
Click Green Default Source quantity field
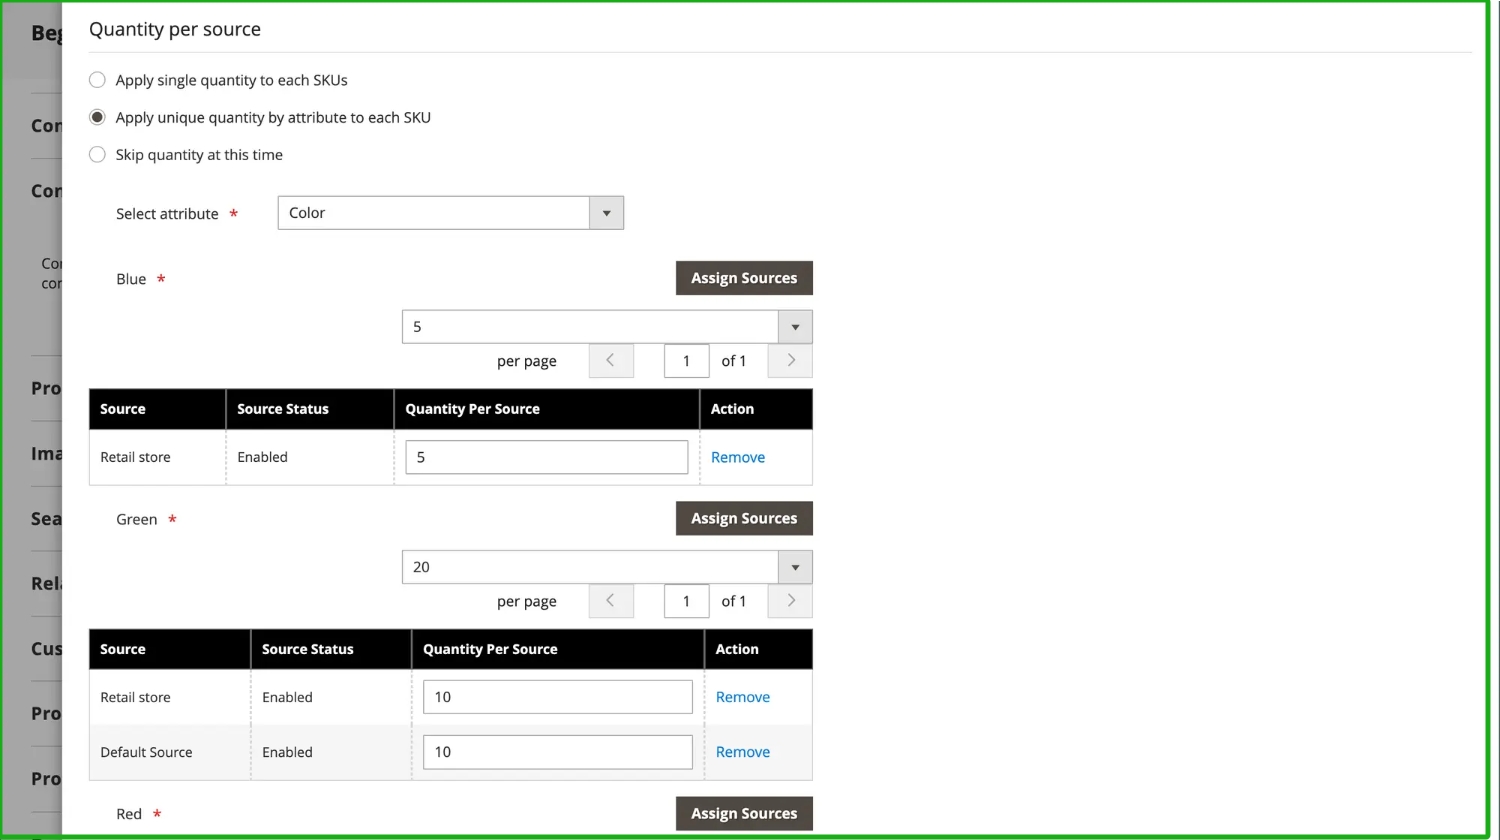click(557, 752)
